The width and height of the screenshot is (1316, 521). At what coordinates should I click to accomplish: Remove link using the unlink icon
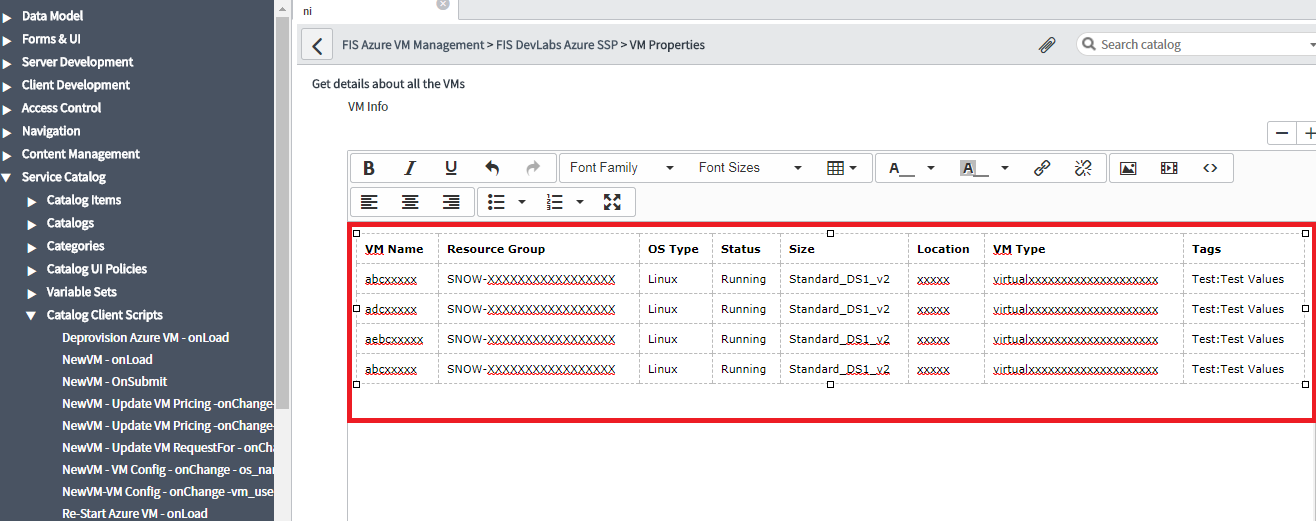coord(1083,168)
